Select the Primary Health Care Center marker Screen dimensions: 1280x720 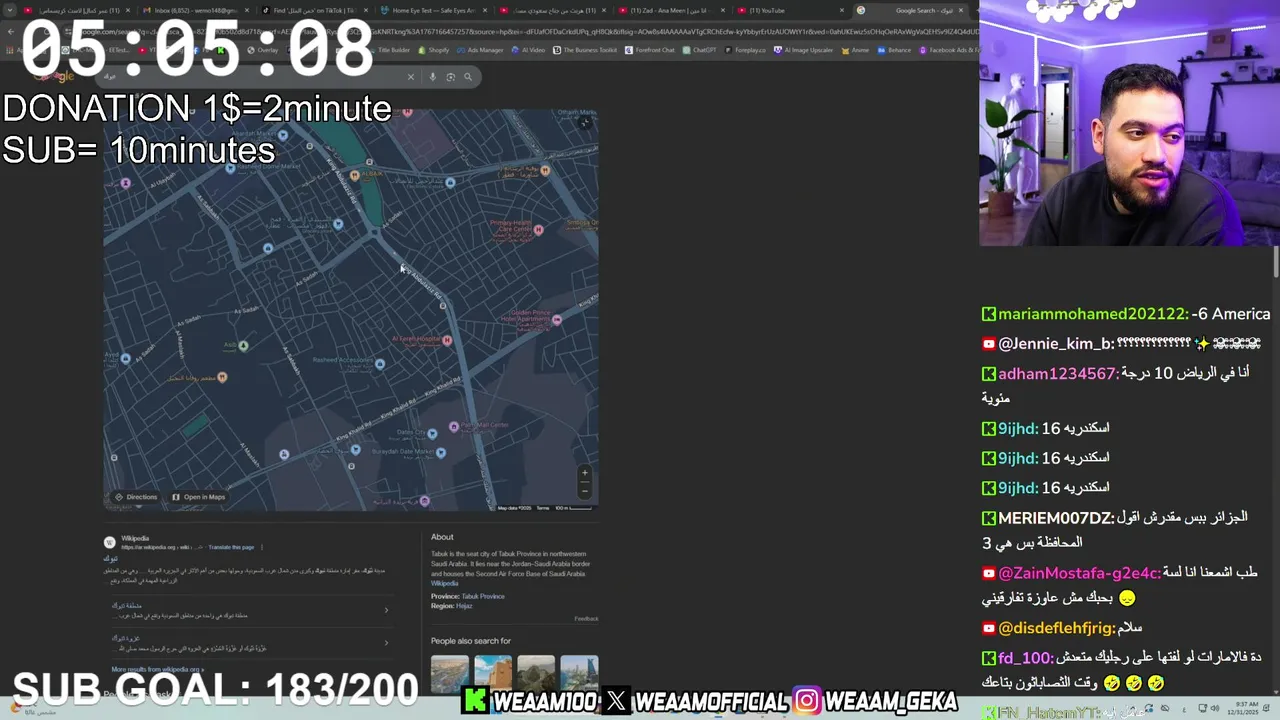539,230
